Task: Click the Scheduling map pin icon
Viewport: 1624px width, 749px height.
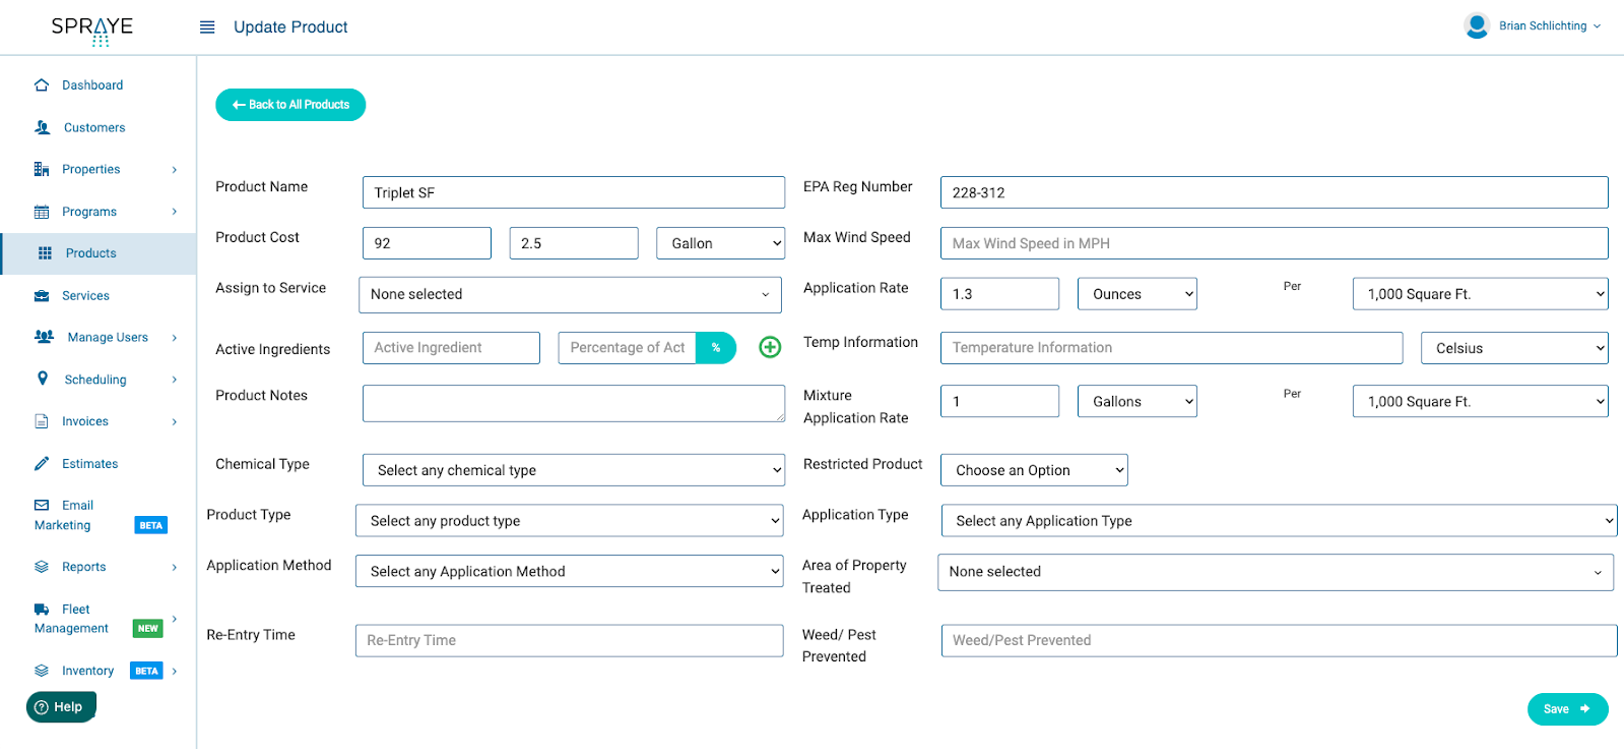Action: [x=42, y=378]
